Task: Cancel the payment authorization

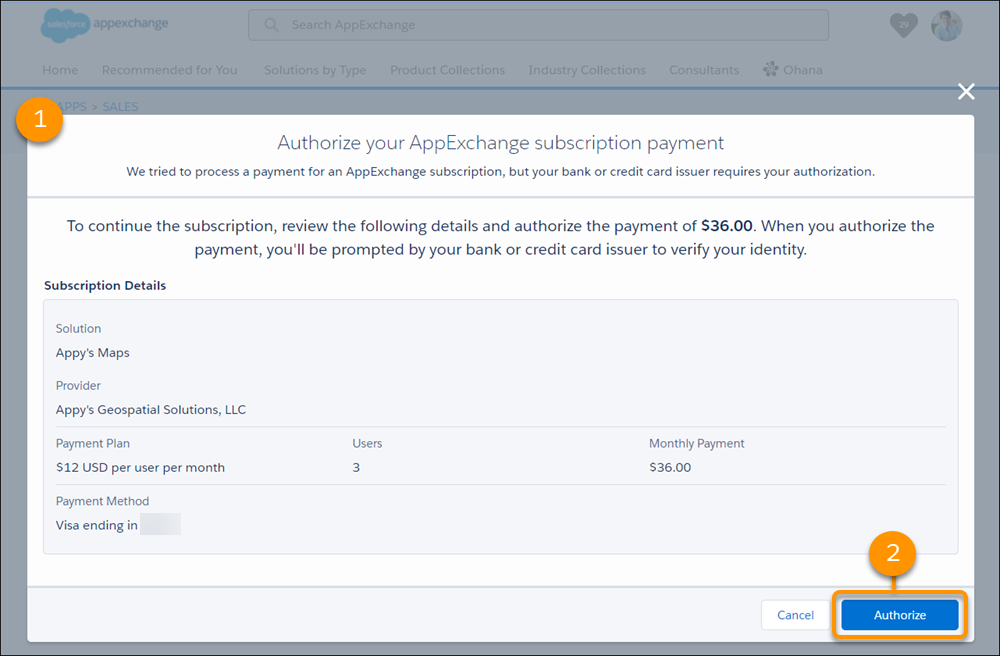Action: click(x=795, y=615)
